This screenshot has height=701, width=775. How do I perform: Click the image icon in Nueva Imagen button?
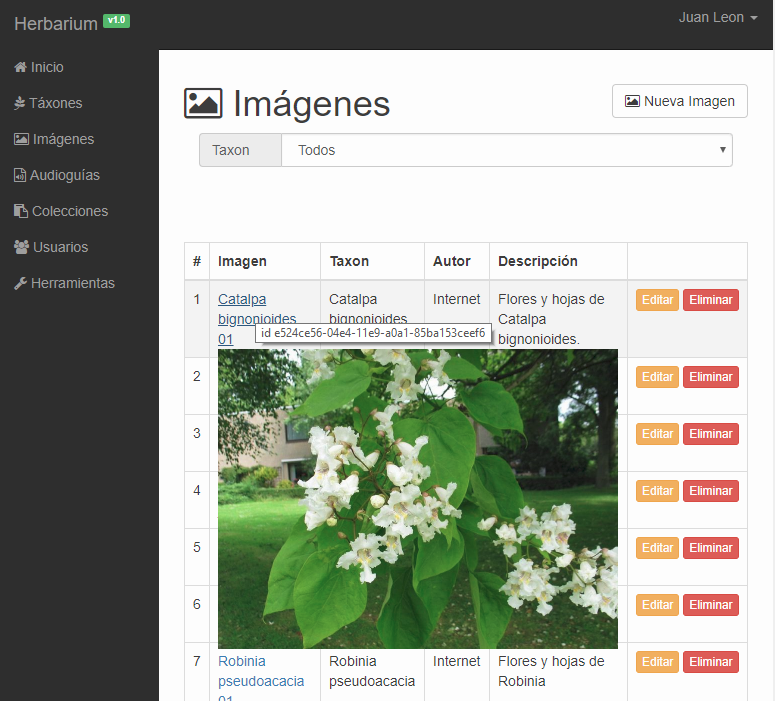[x=632, y=101]
